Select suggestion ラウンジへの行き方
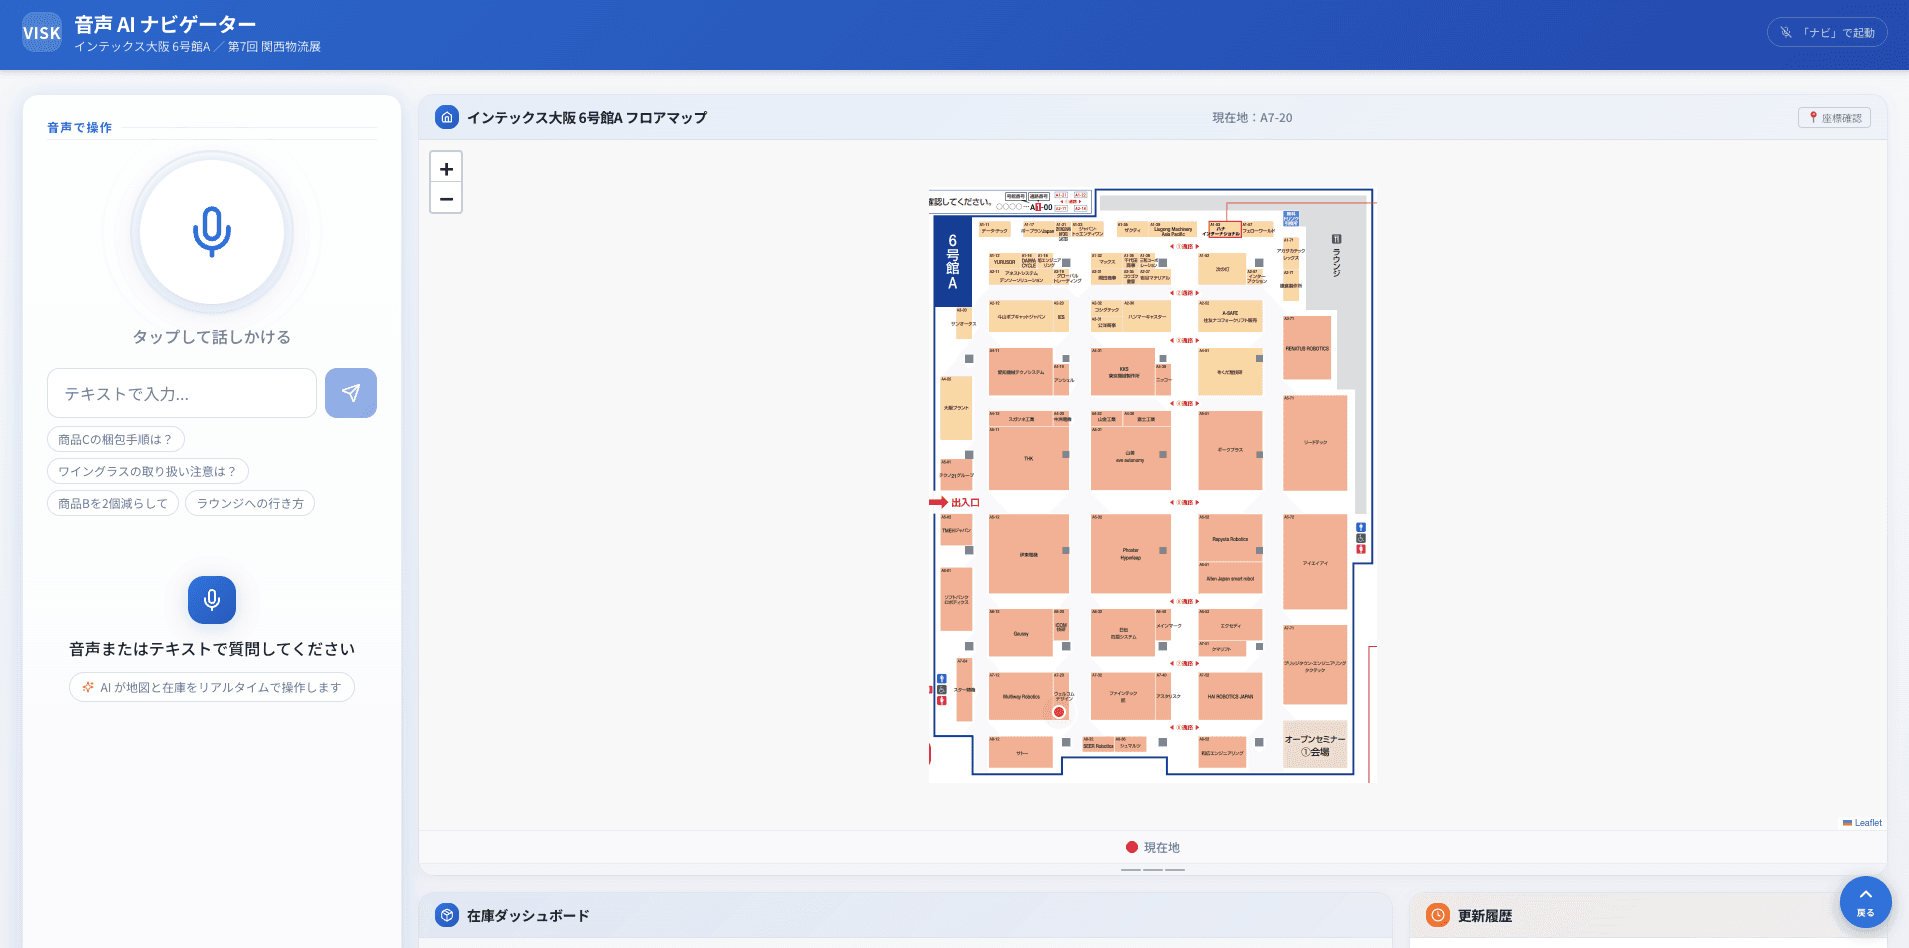This screenshot has height=948, width=1909. pos(250,503)
